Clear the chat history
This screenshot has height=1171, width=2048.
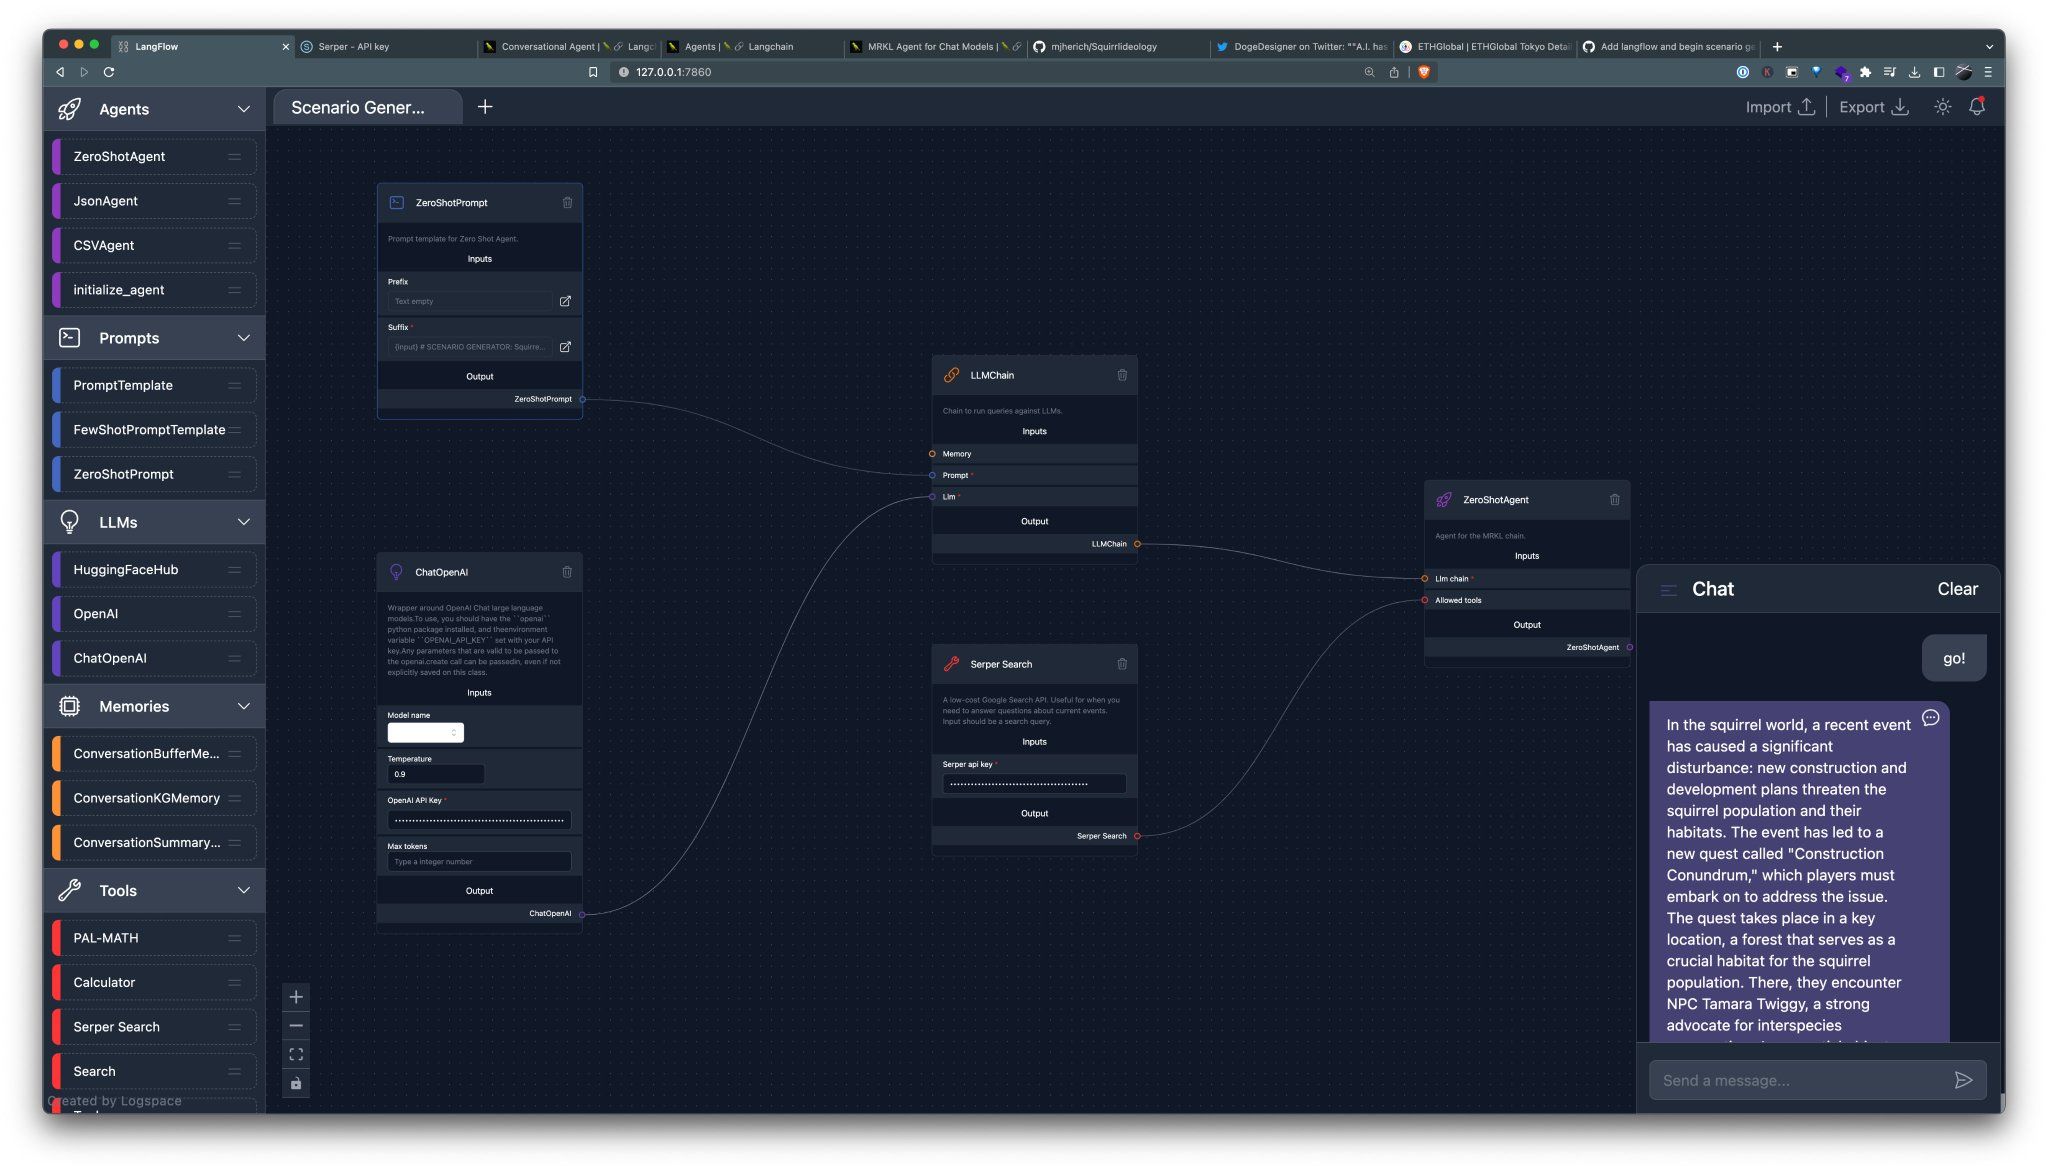[1957, 590]
